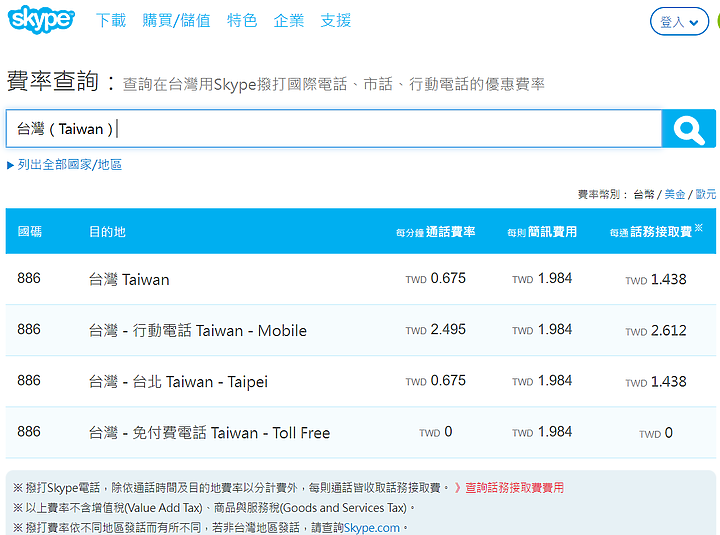Click connection fee TWD 2.612 in Mobile row
This screenshot has height=535, width=720.
tap(656, 331)
